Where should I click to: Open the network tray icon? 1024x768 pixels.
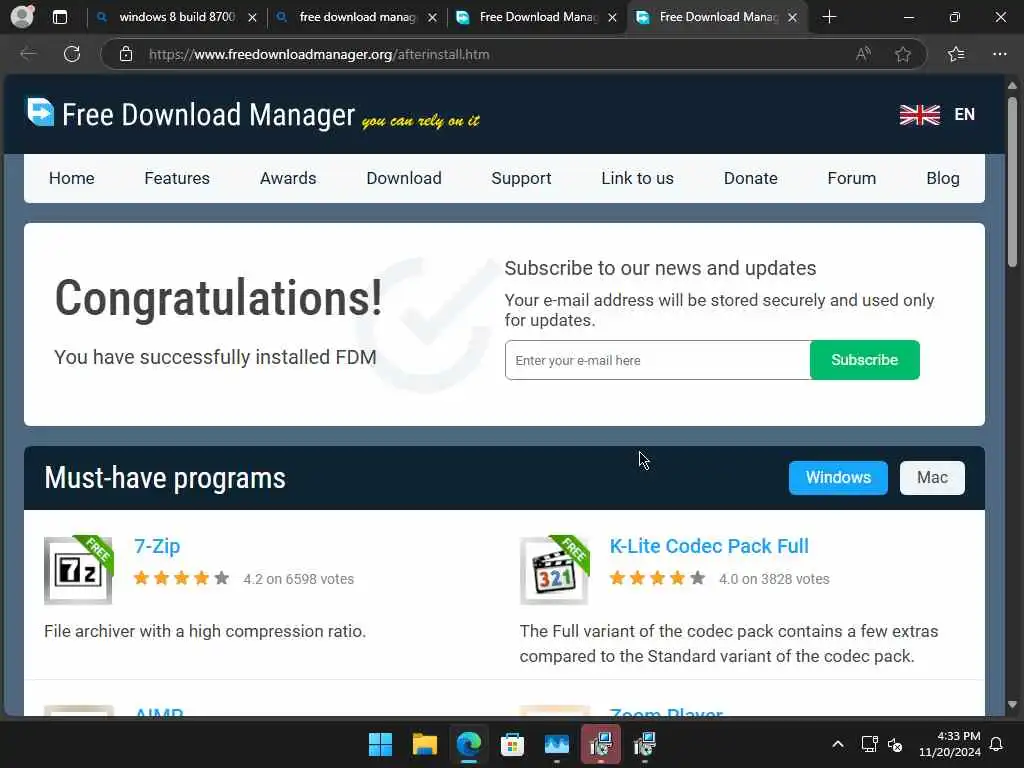(869, 744)
